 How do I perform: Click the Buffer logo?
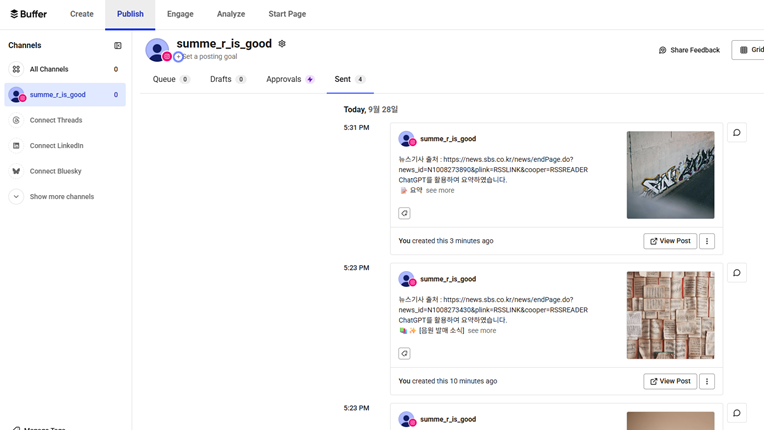click(x=28, y=14)
